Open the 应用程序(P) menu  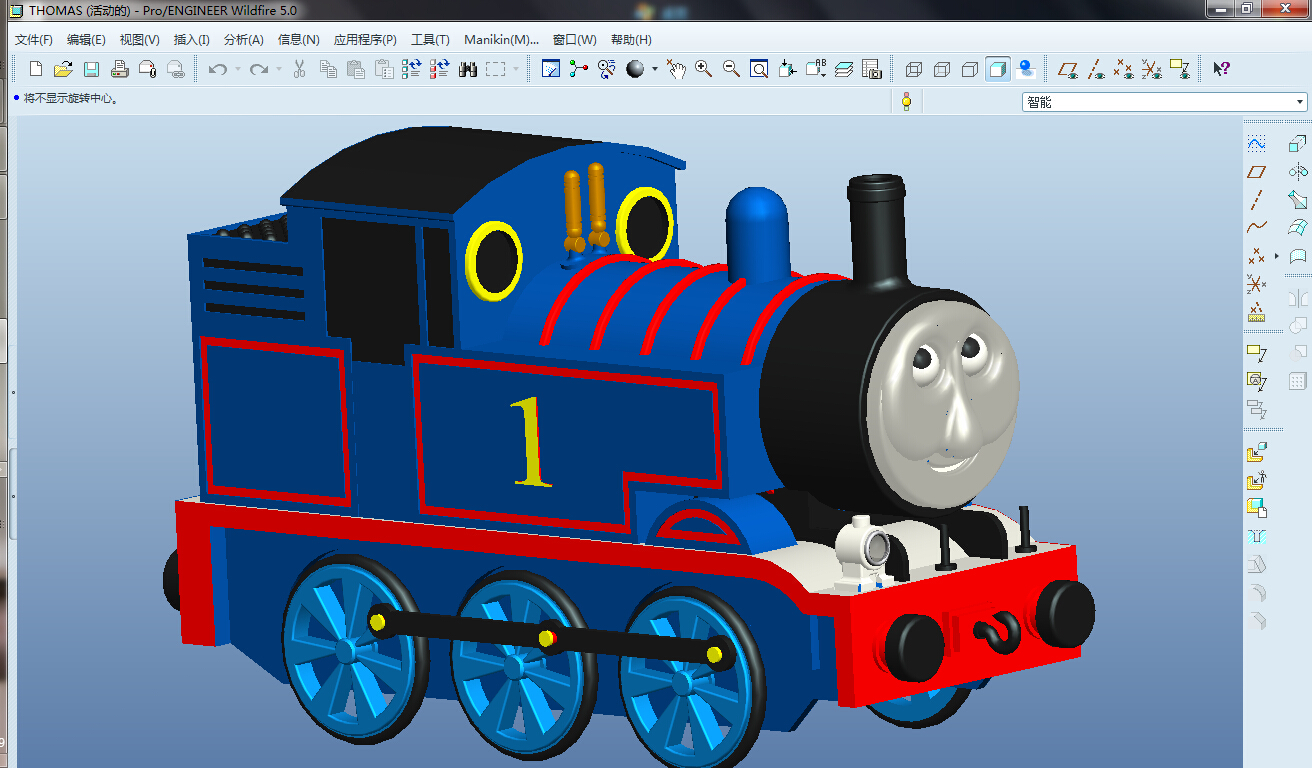coord(365,40)
